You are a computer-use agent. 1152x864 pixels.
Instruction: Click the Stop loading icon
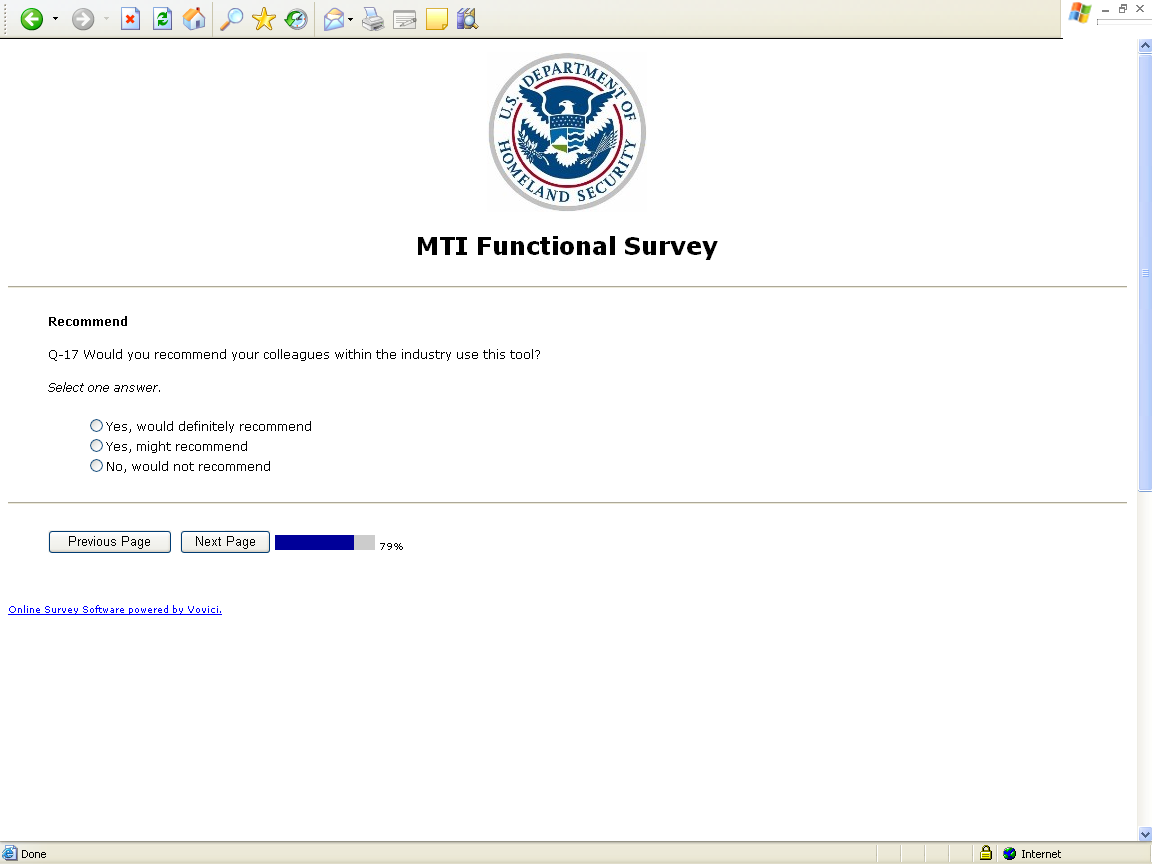[130, 19]
